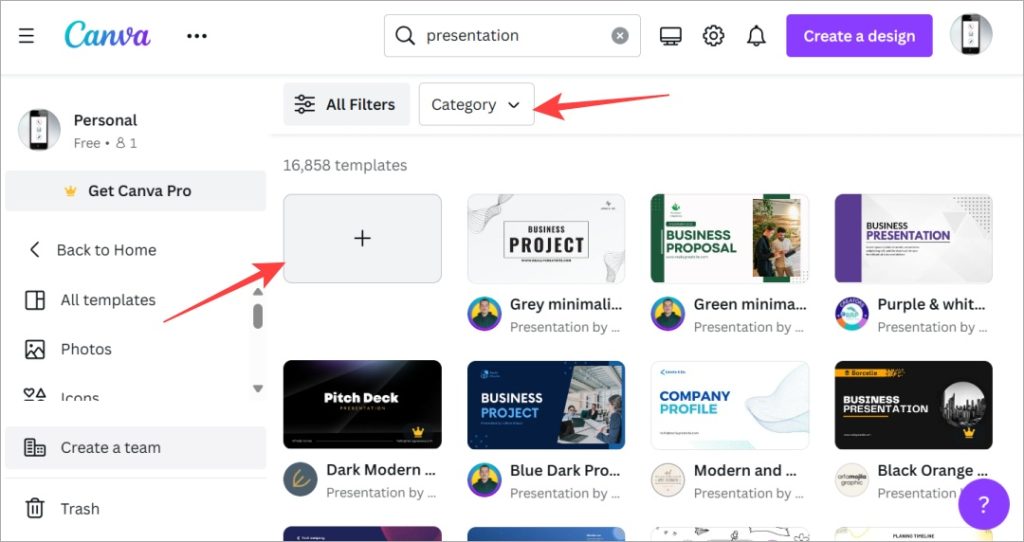Open Business Project grey template thumbnail

pos(546,238)
